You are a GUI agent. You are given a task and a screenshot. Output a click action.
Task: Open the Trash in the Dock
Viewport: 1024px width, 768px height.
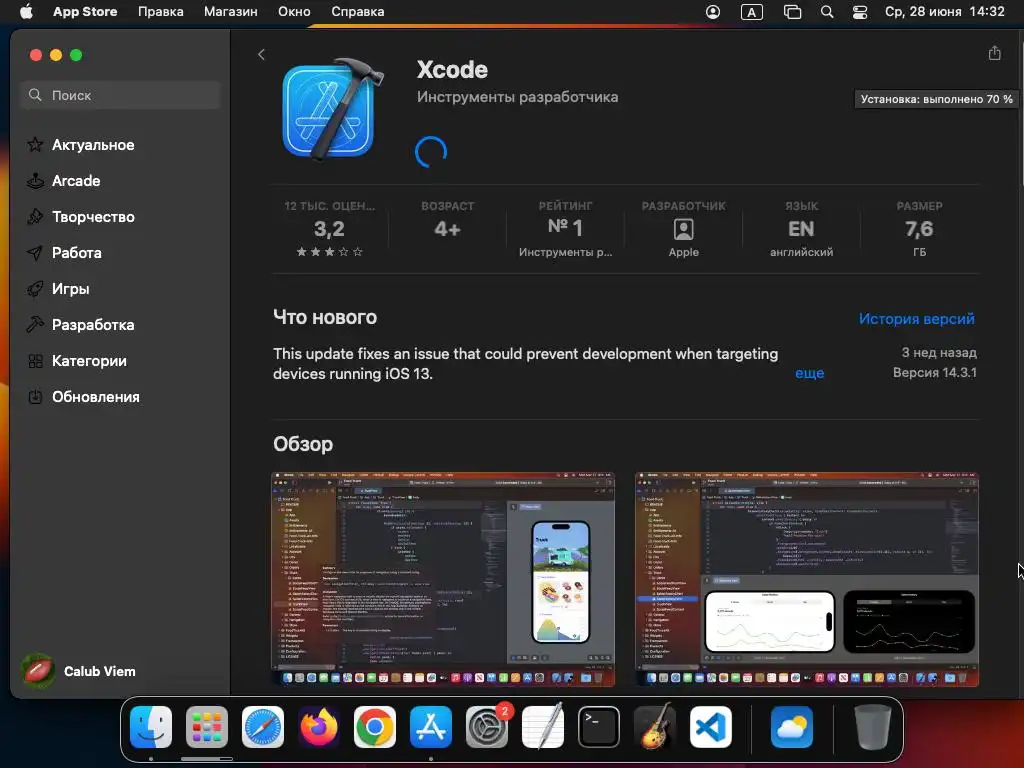872,727
